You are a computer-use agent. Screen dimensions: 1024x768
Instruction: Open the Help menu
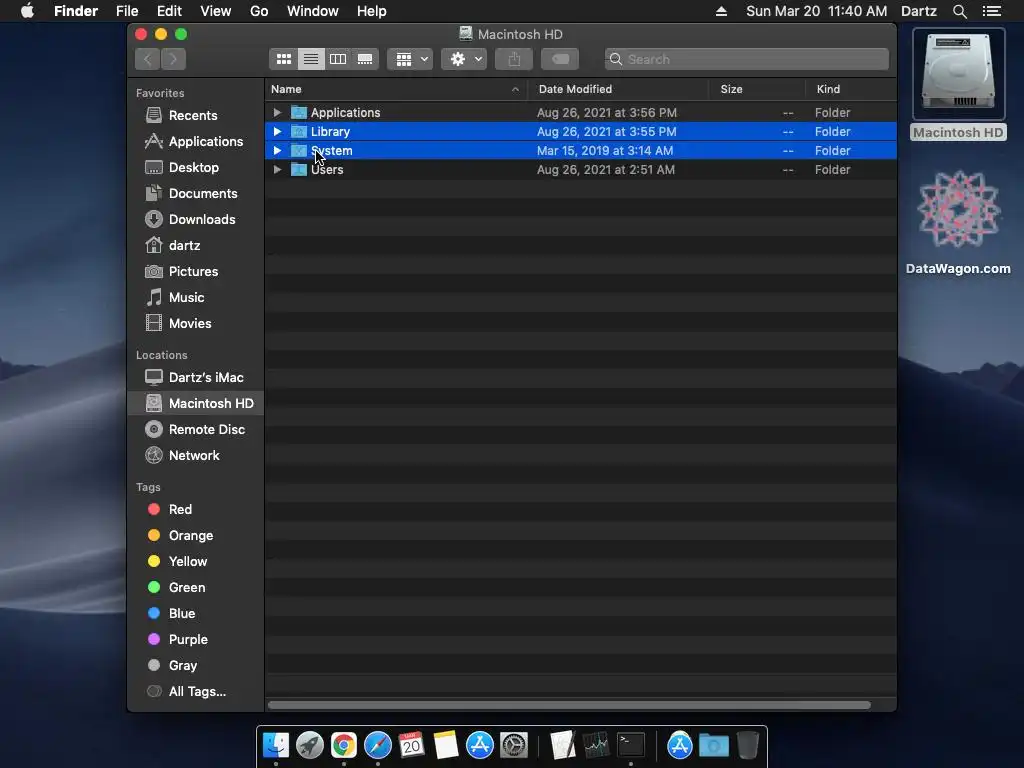pyautogui.click(x=372, y=11)
